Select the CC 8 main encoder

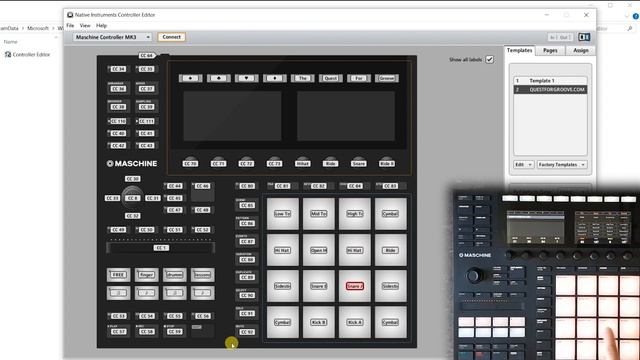tap(133, 197)
